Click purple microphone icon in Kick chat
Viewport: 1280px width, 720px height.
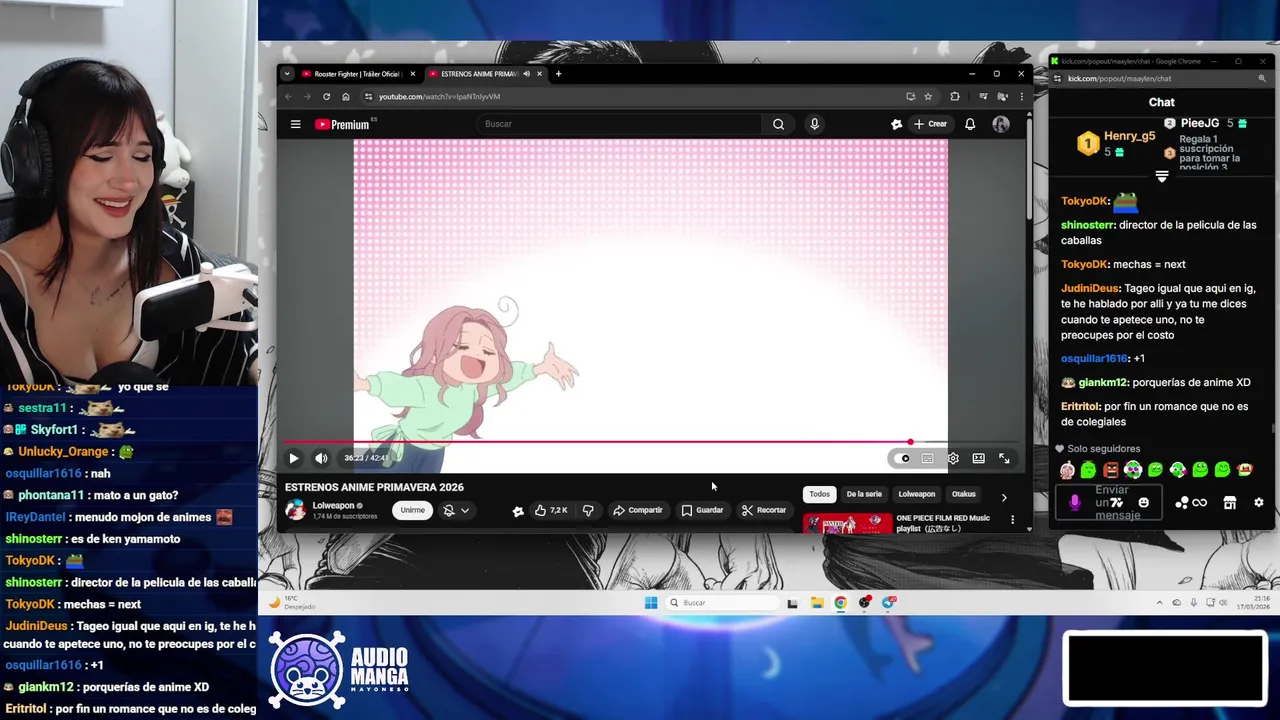1075,503
